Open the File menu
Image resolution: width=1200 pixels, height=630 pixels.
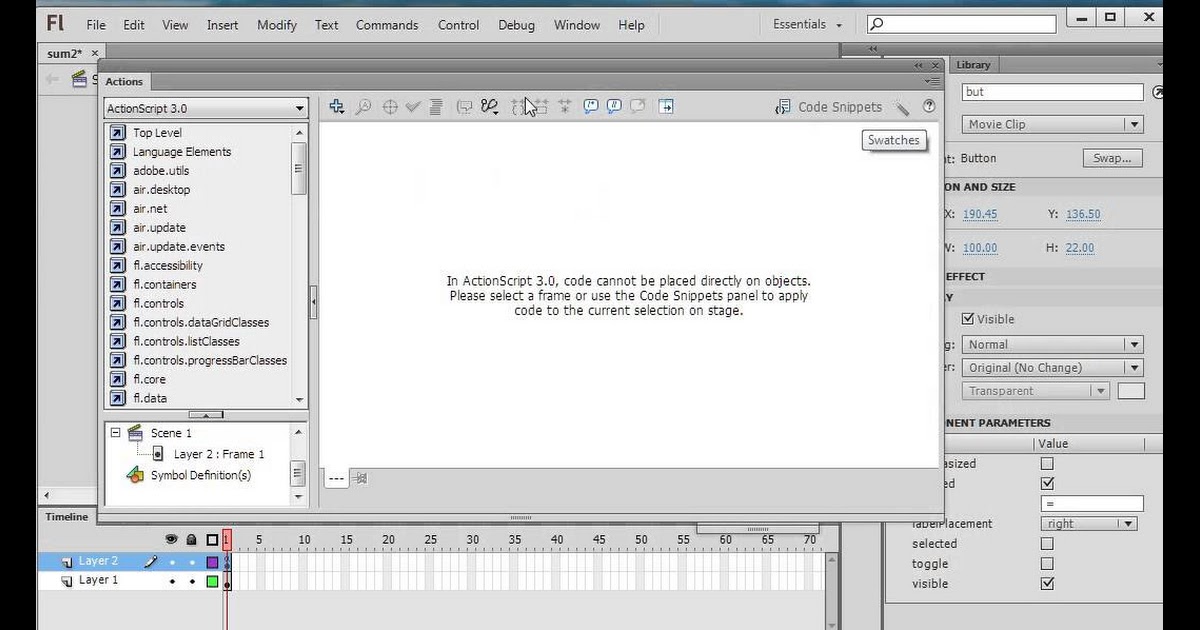[96, 25]
